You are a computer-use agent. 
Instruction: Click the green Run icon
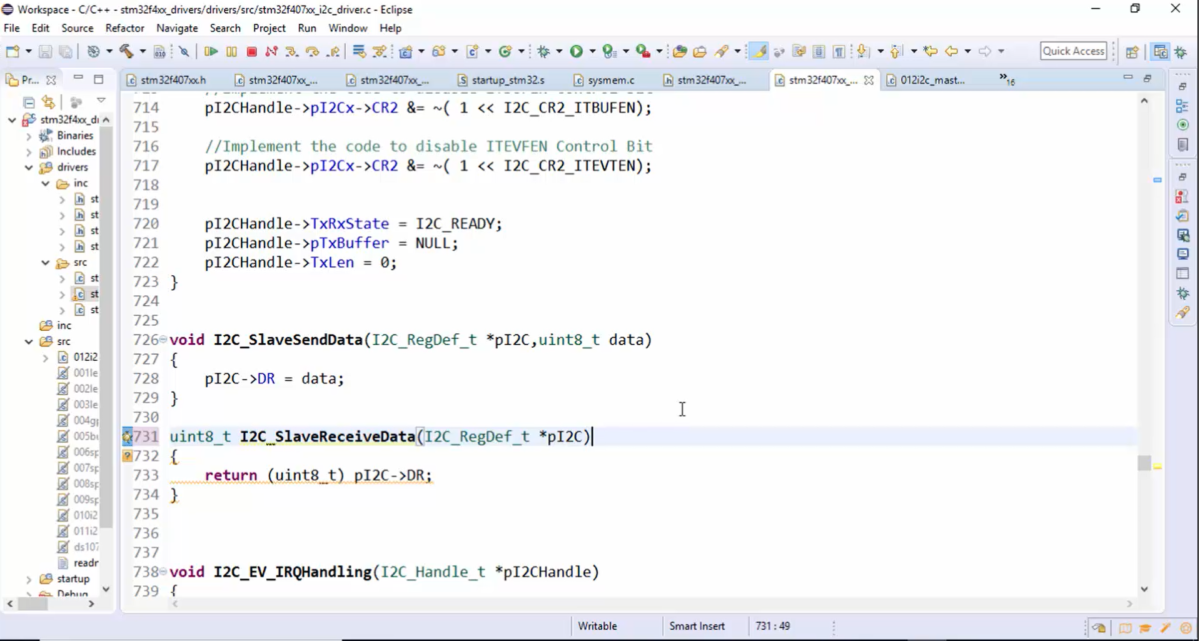coord(576,51)
